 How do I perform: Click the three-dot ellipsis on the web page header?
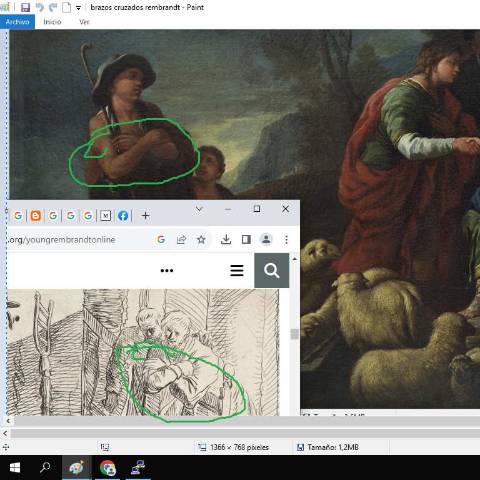point(167,270)
